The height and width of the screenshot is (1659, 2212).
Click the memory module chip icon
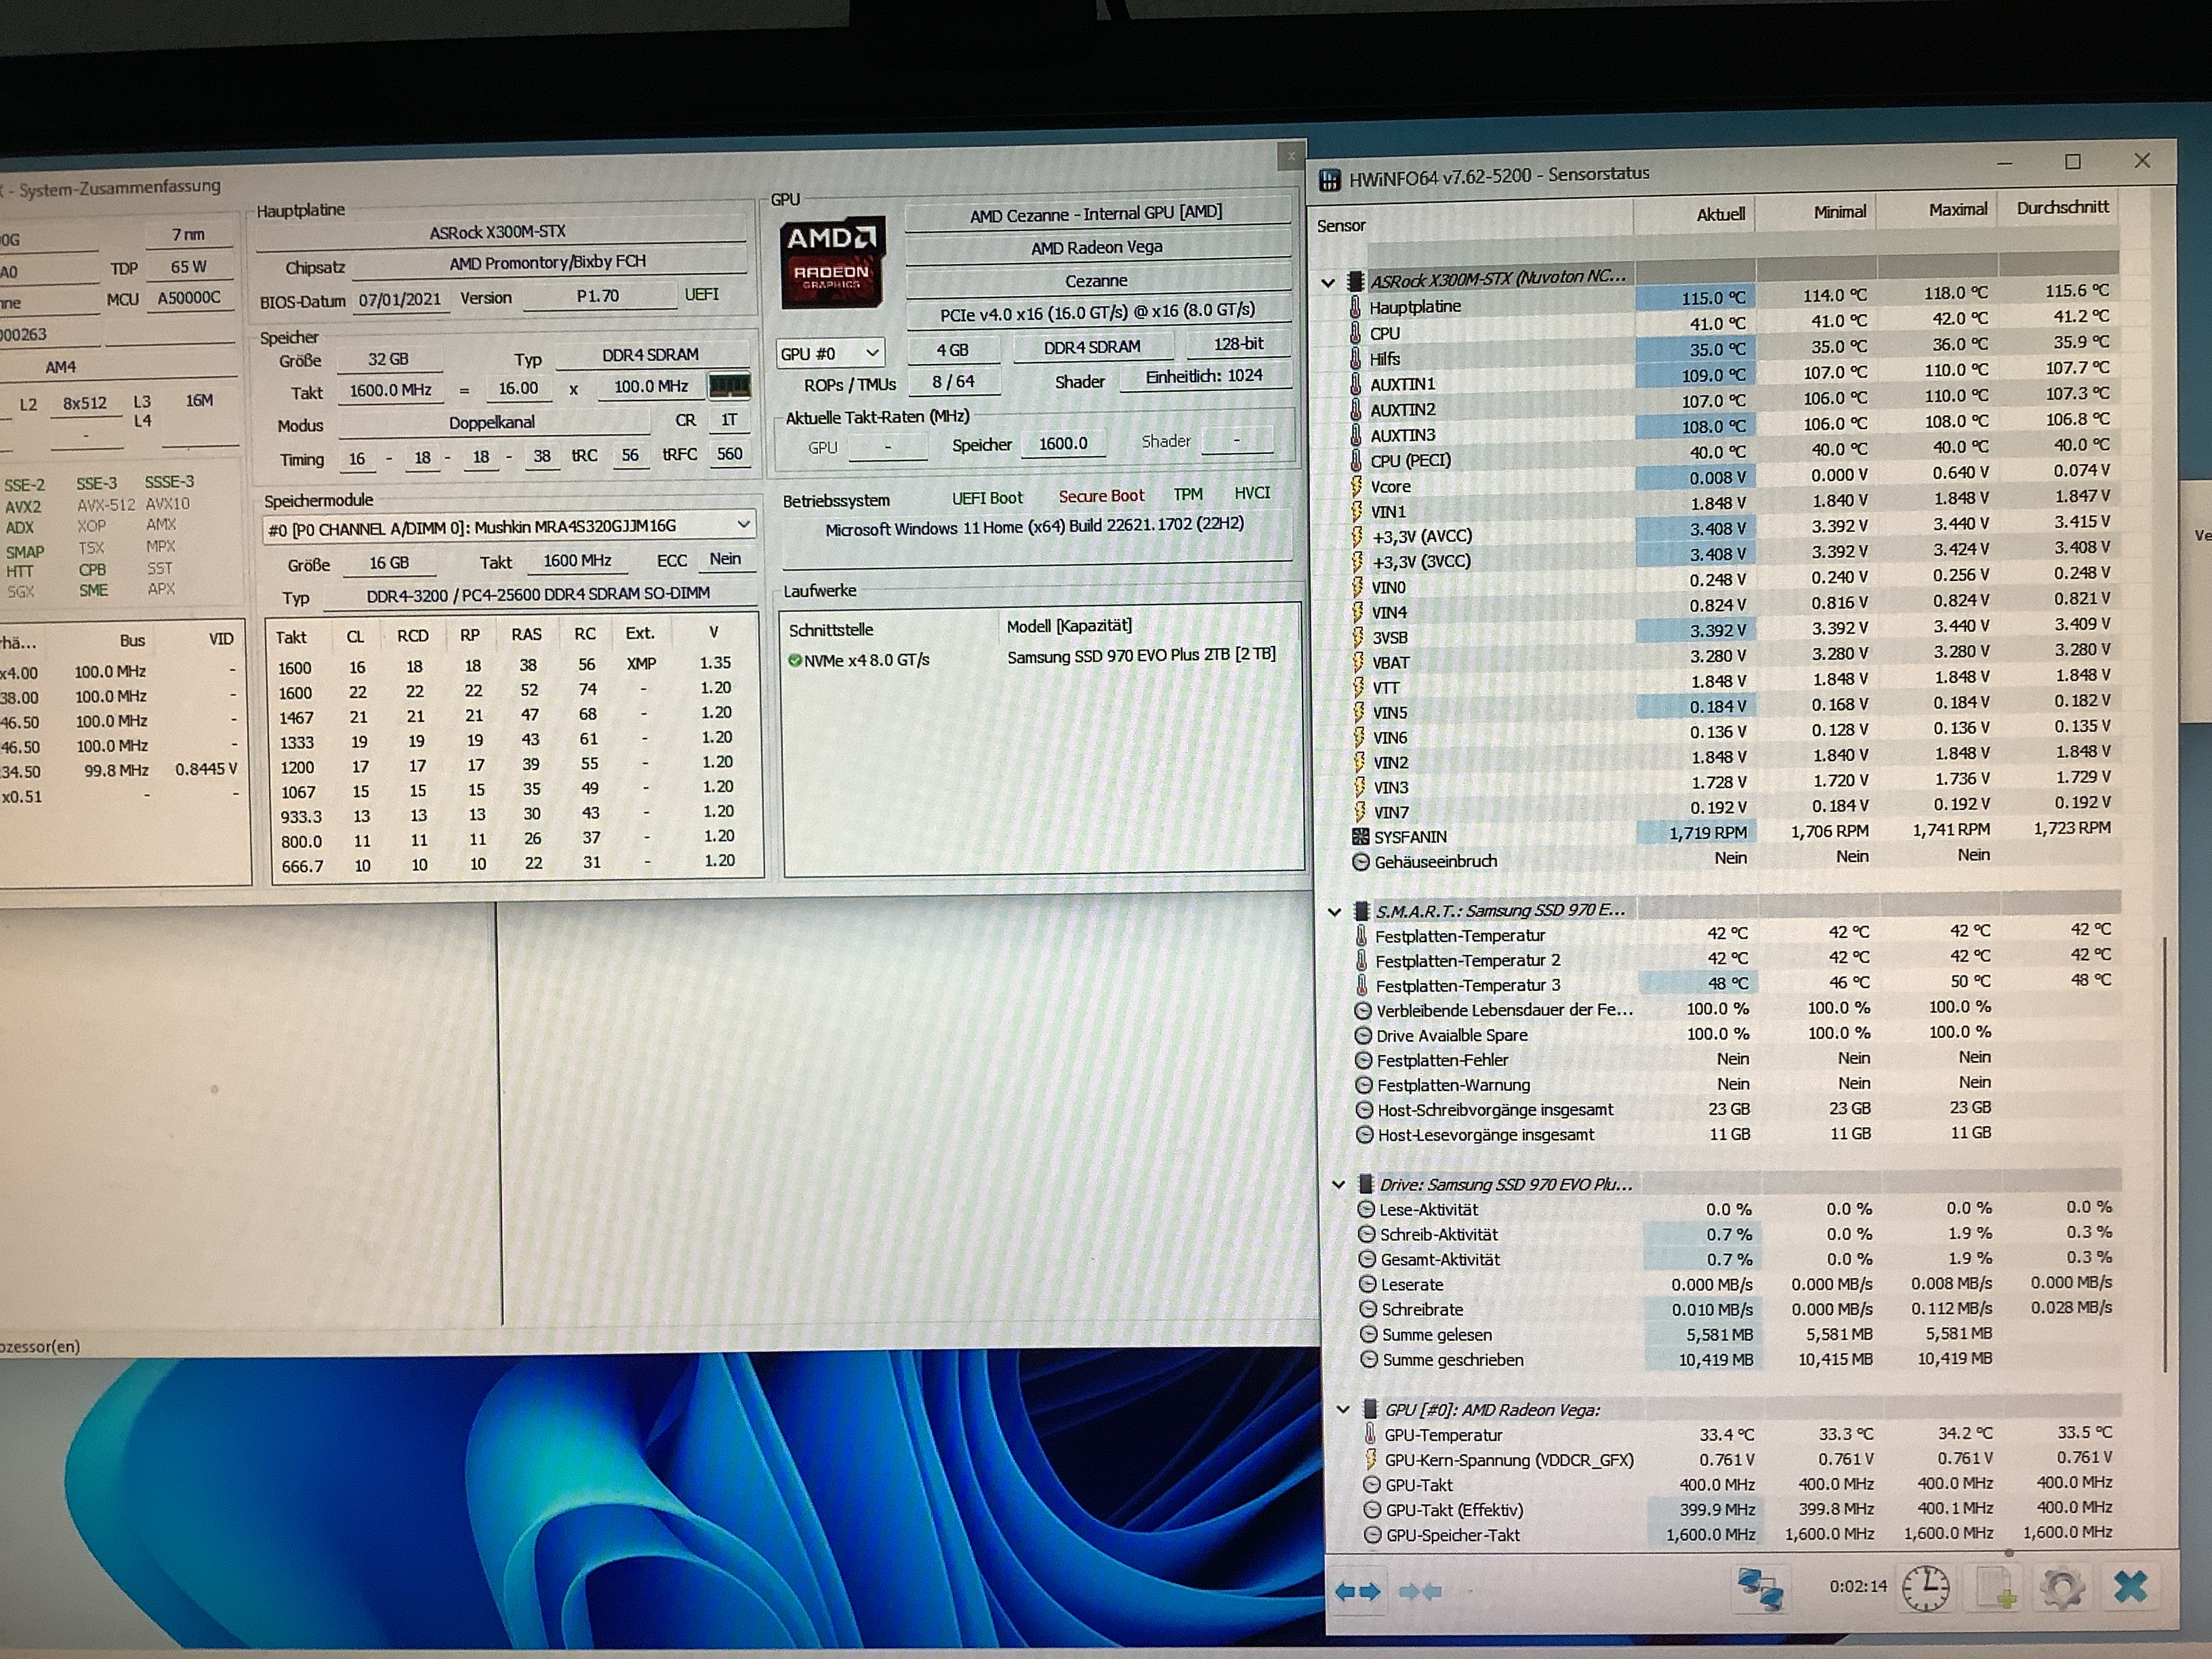click(x=729, y=385)
